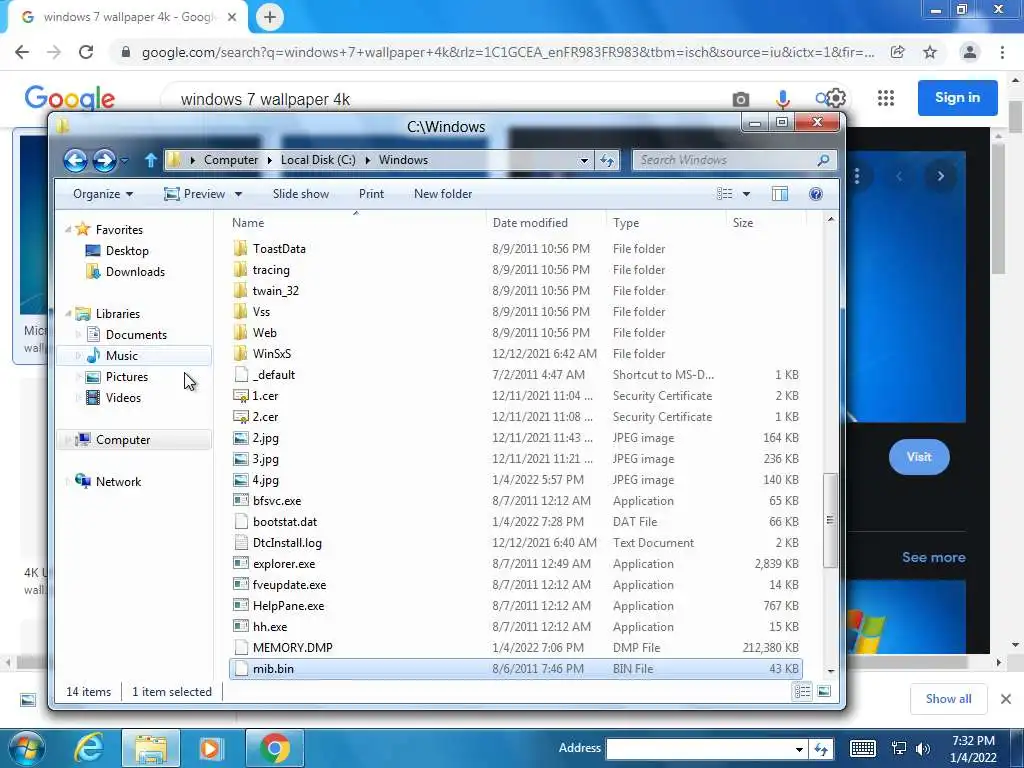This screenshot has height=768, width=1024.
Task: Click the Visit button in Chrome
Action: 919,457
